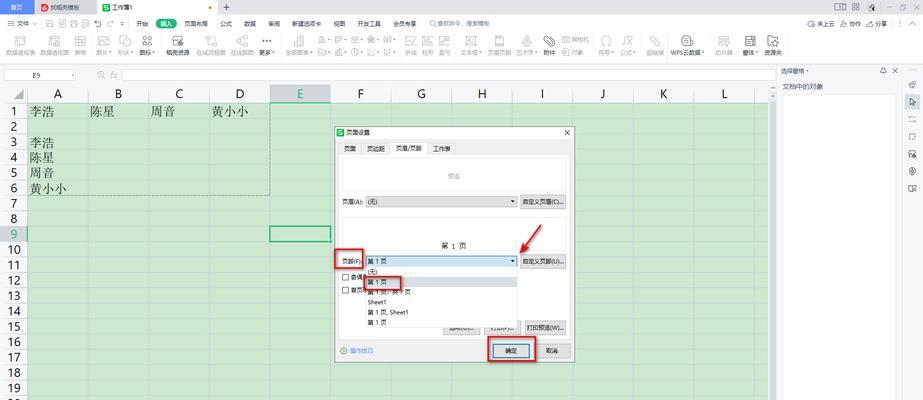923x400 pixels.
Task: Toggle the 奇偶页不同 checkbox in dialog
Action: pos(346,276)
